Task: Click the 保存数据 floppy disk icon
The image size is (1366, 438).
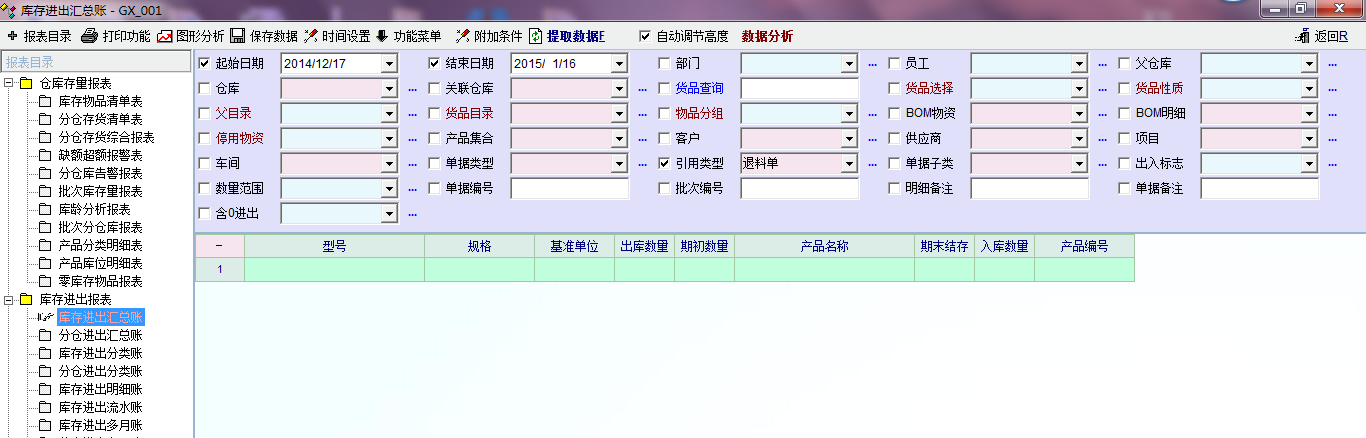Action: coord(238,36)
